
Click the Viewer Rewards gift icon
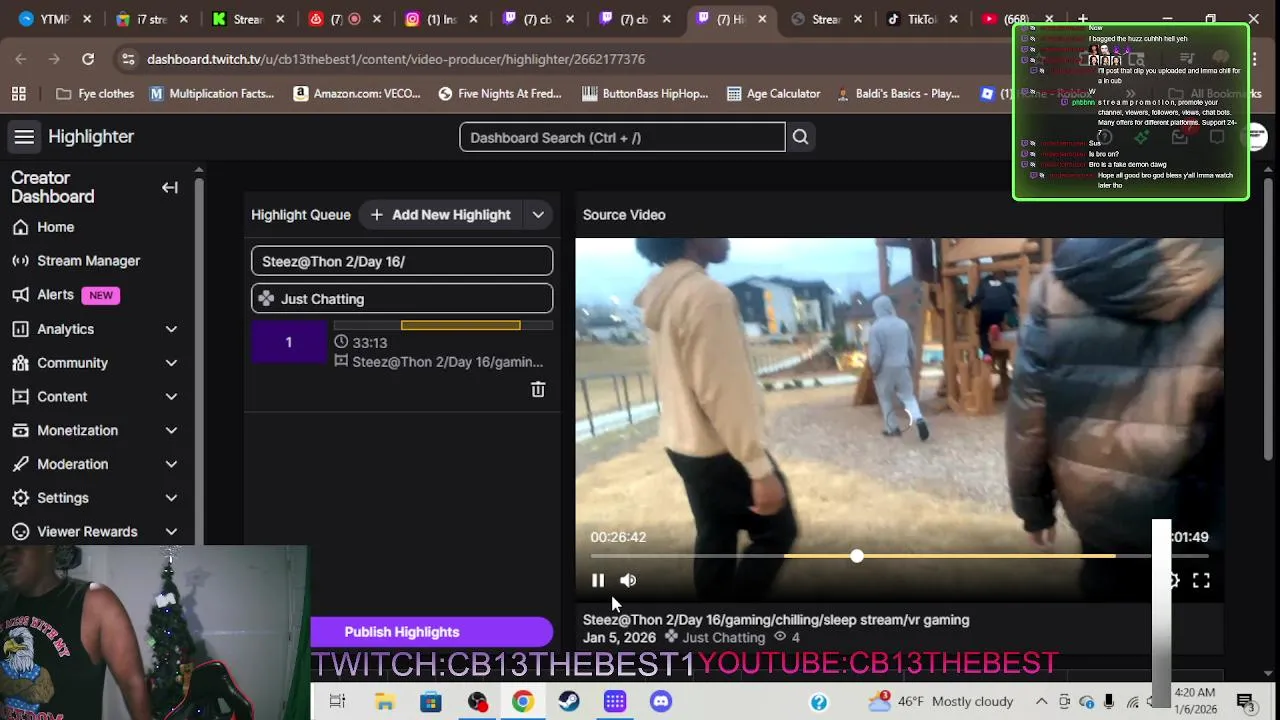point(20,532)
